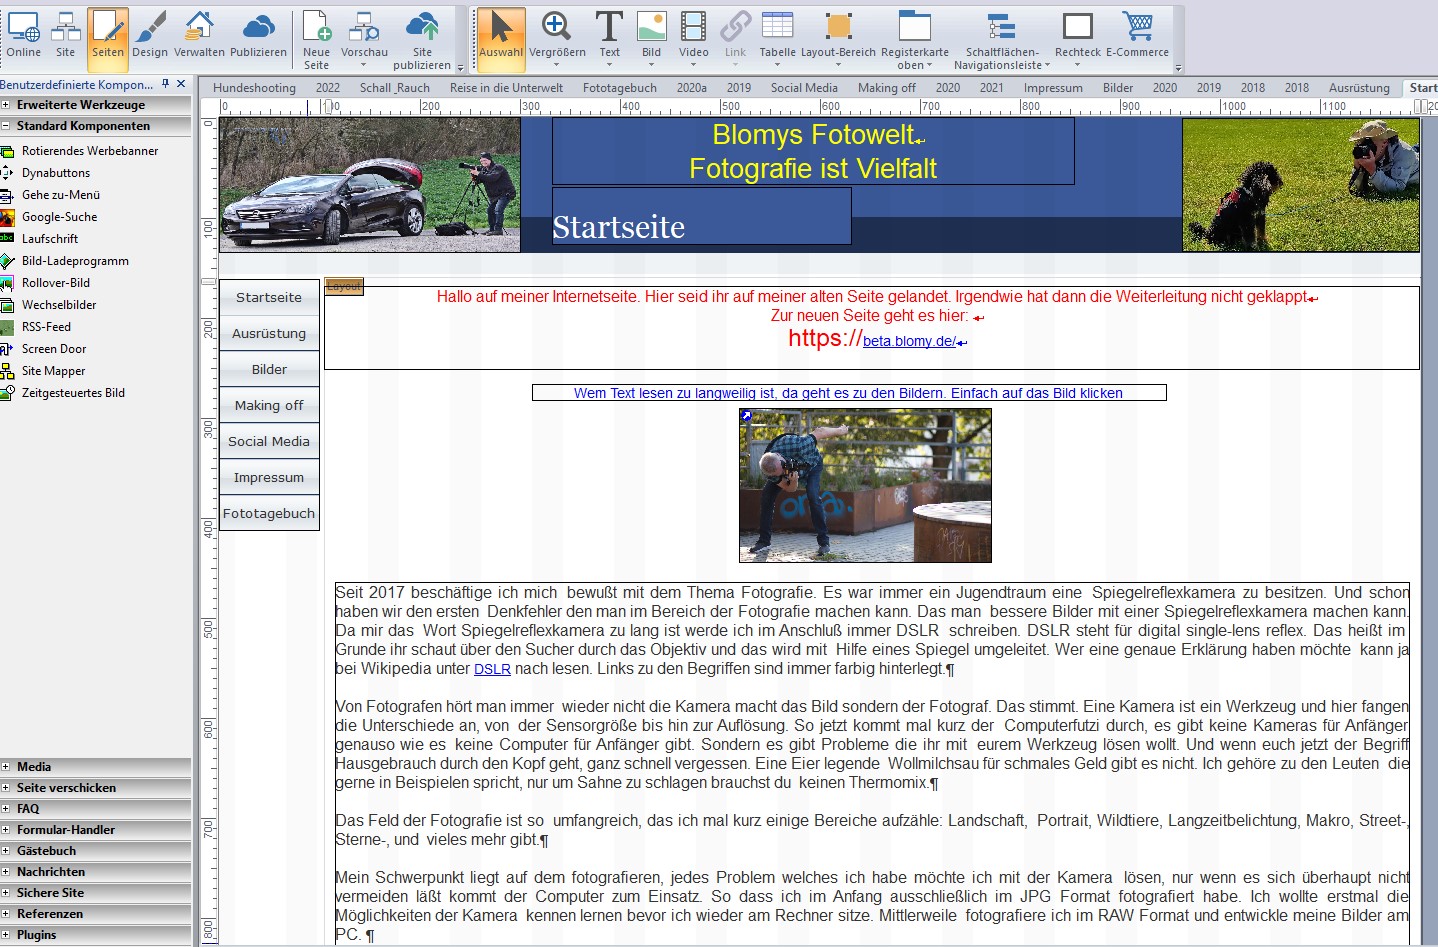Open the Reise in die Unterwelt tab
The height and width of the screenshot is (947, 1438).
click(x=506, y=88)
